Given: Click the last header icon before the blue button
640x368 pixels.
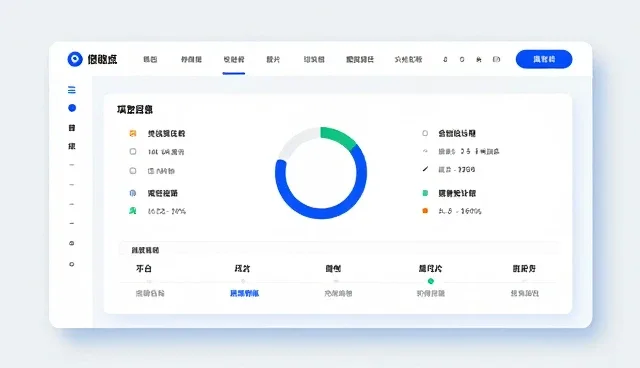Looking at the screenshot, I should 496,60.
